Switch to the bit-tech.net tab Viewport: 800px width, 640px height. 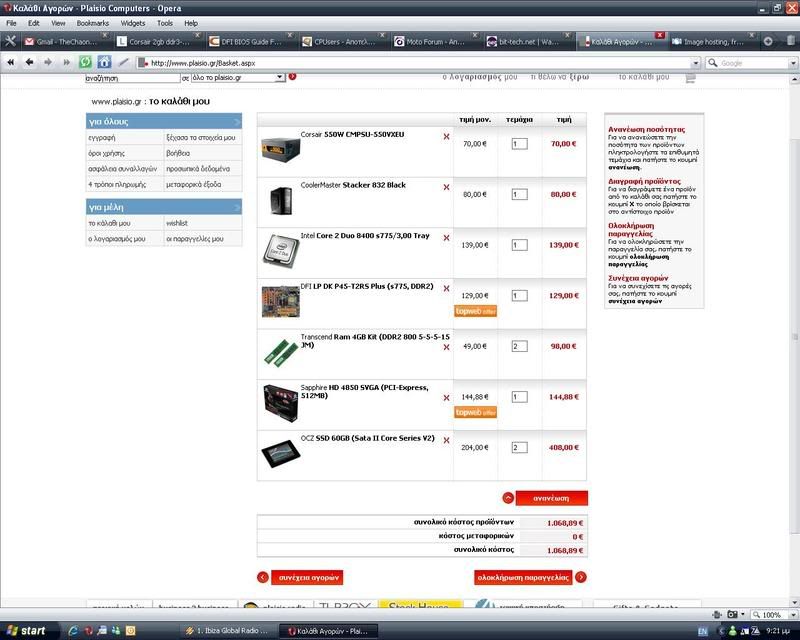click(x=527, y=41)
